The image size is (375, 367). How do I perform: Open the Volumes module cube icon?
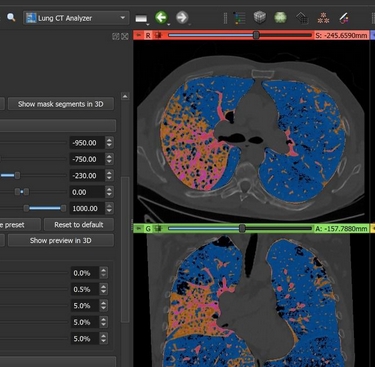pos(260,17)
